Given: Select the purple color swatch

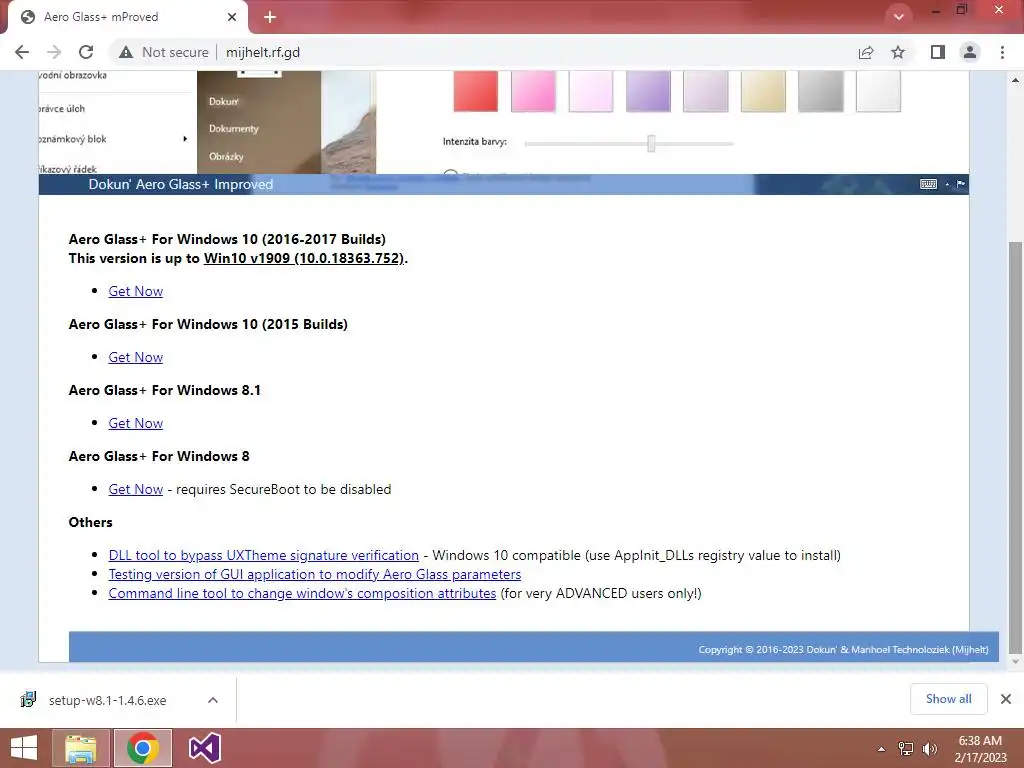Looking at the screenshot, I should pos(648,91).
